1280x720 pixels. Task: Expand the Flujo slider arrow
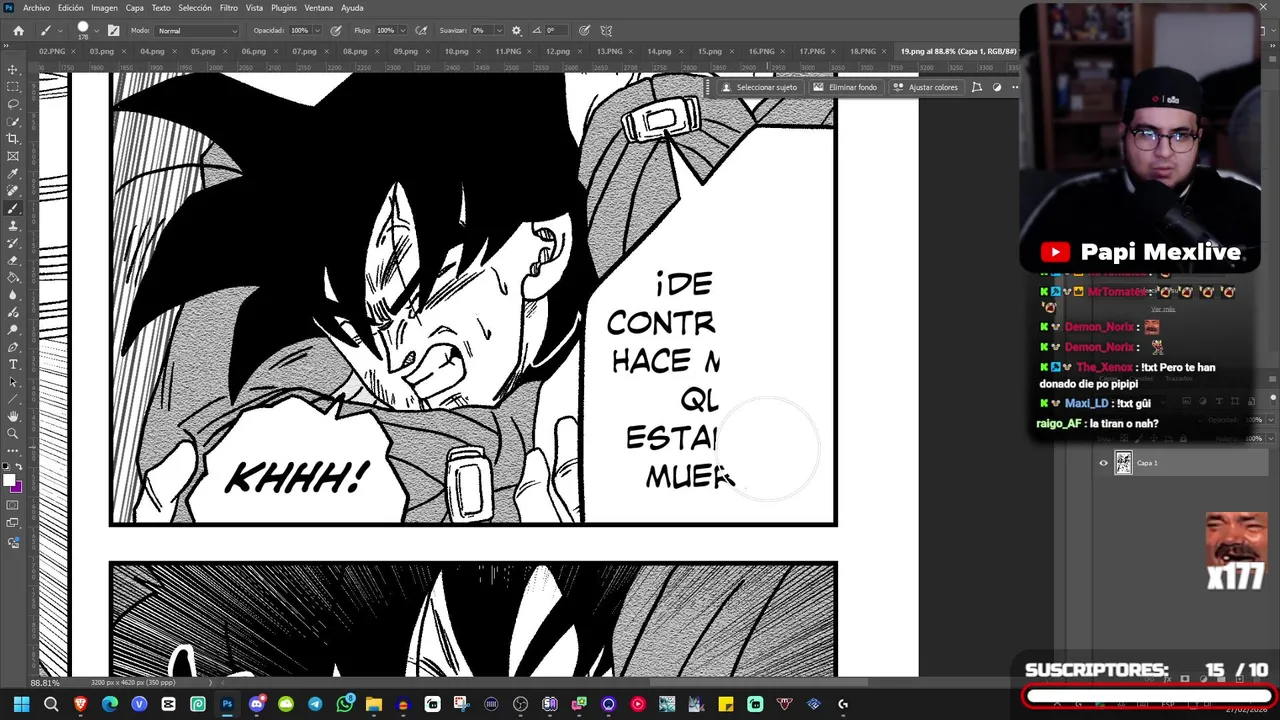[405, 30]
